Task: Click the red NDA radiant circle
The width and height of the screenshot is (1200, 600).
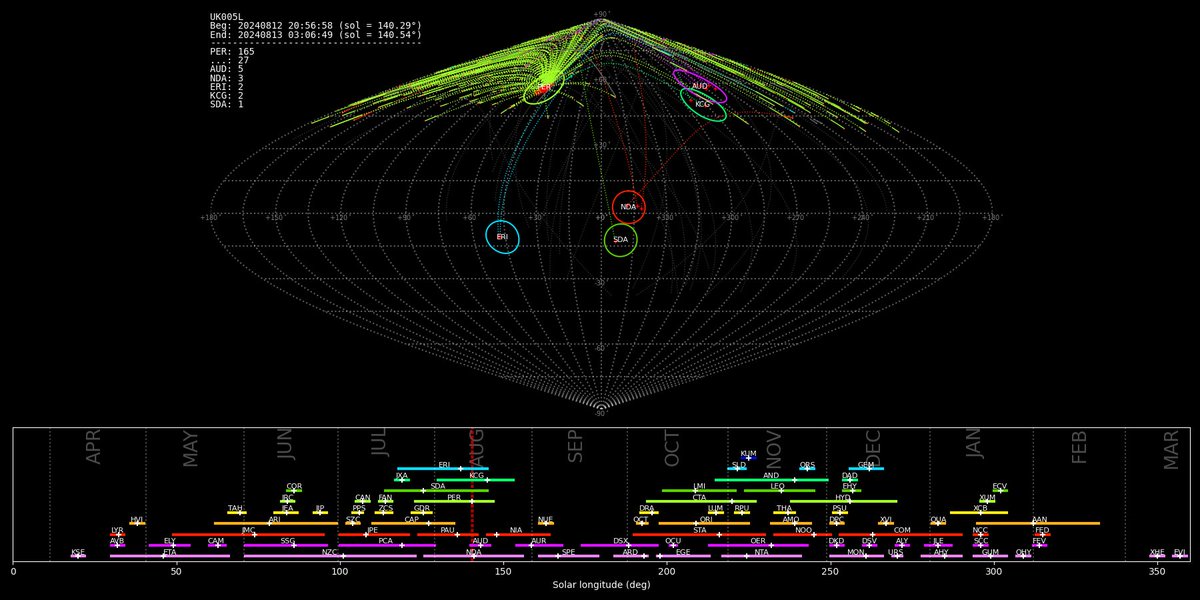Action: pyautogui.click(x=628, y=207)
